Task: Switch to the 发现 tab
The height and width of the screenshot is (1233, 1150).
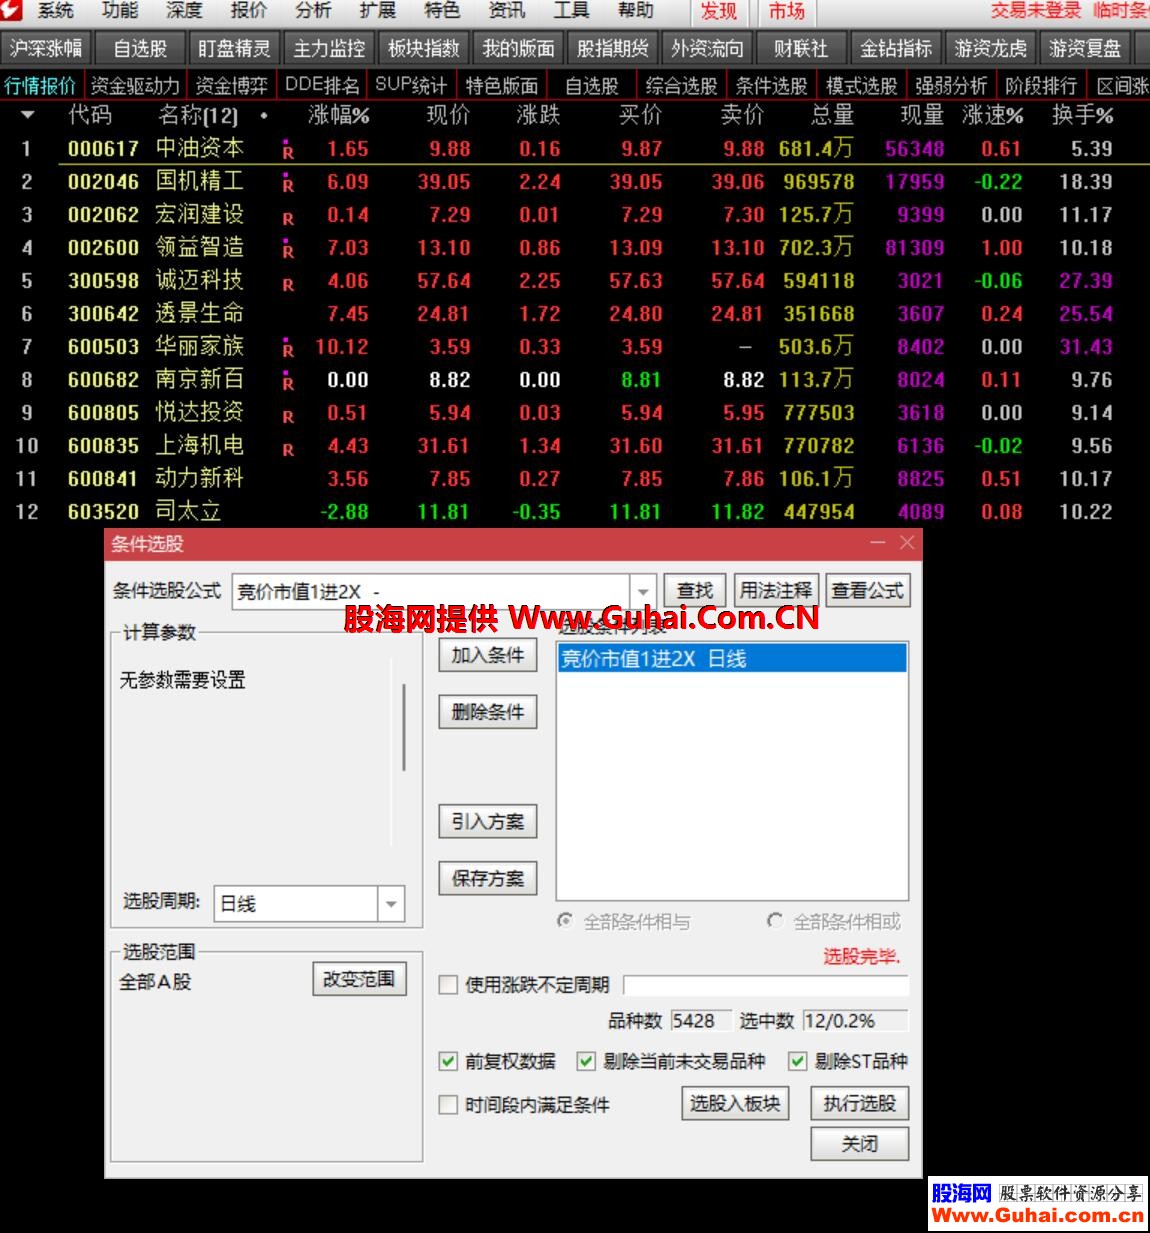Action: (718, 12)
